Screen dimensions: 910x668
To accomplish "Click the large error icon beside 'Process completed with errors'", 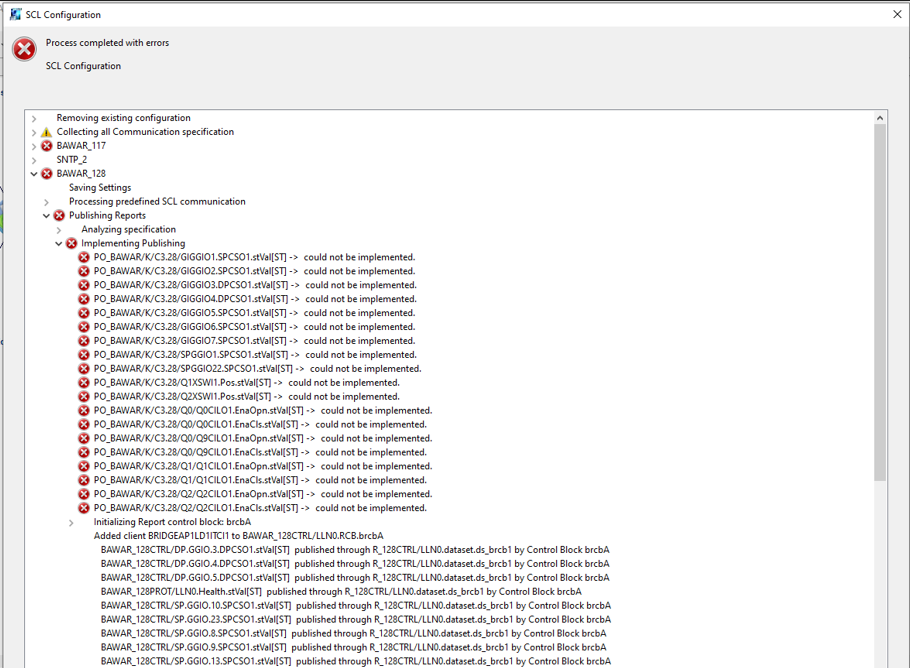I will coord(24,48).
